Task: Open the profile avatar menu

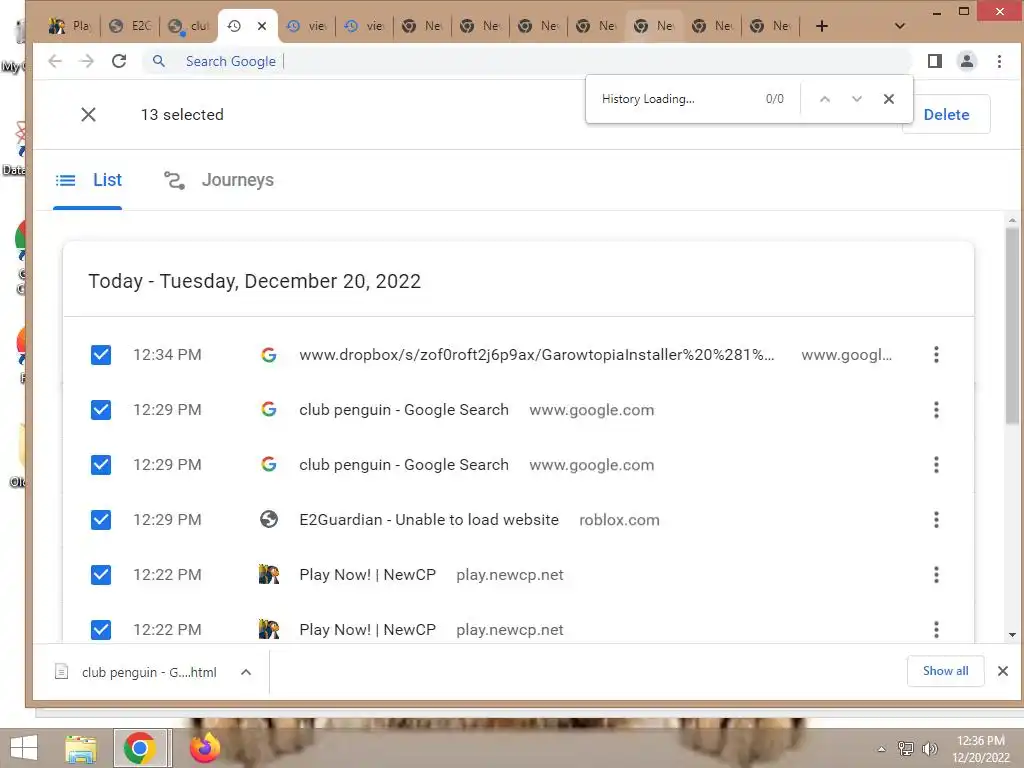Action: tap(967, 61)
